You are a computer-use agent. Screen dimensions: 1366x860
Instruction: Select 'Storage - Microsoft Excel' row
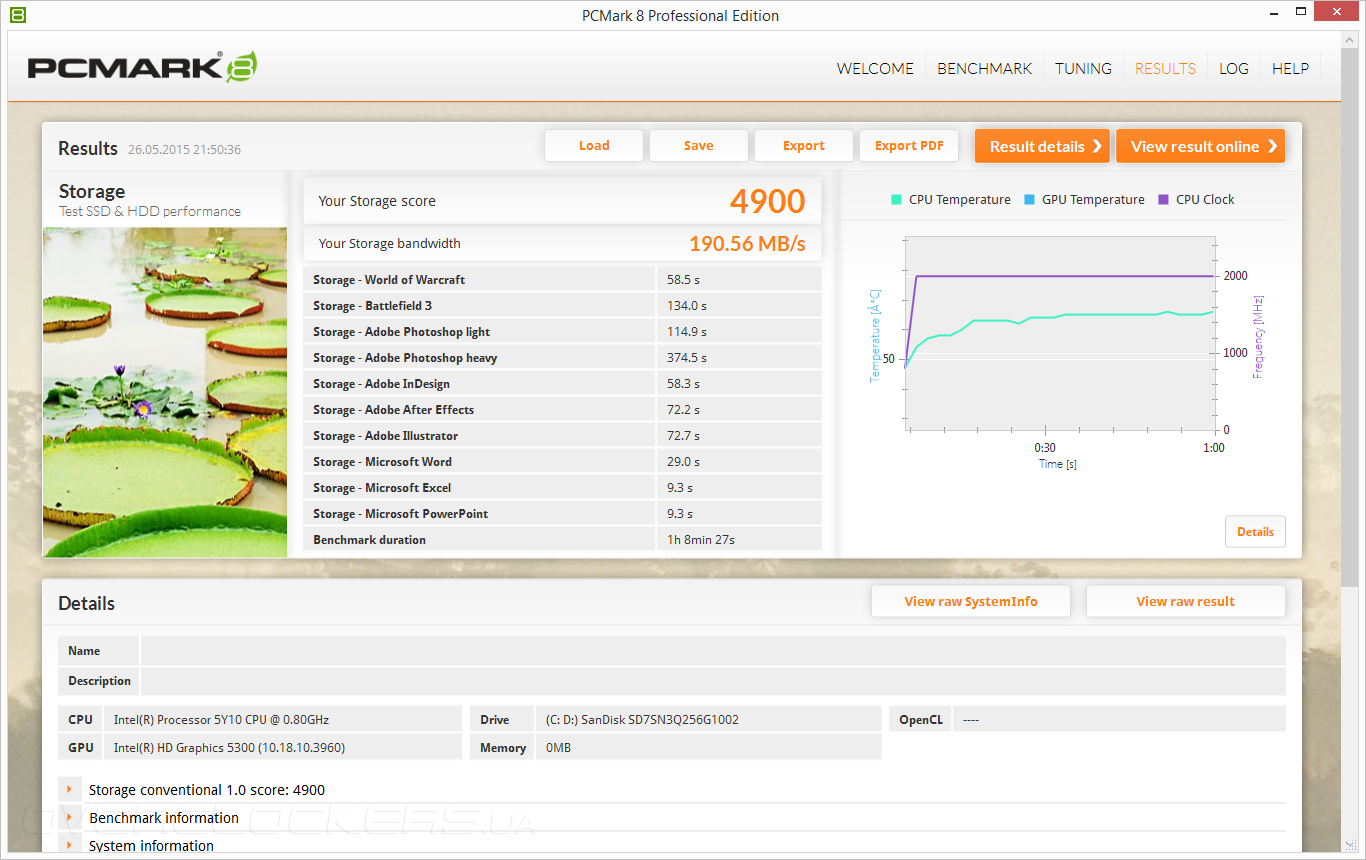[562, 488]
